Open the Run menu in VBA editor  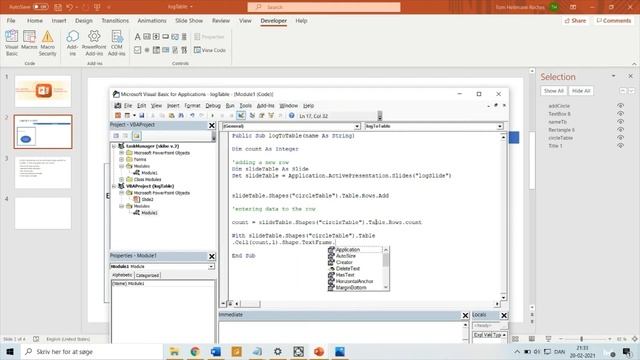(230, 106)
